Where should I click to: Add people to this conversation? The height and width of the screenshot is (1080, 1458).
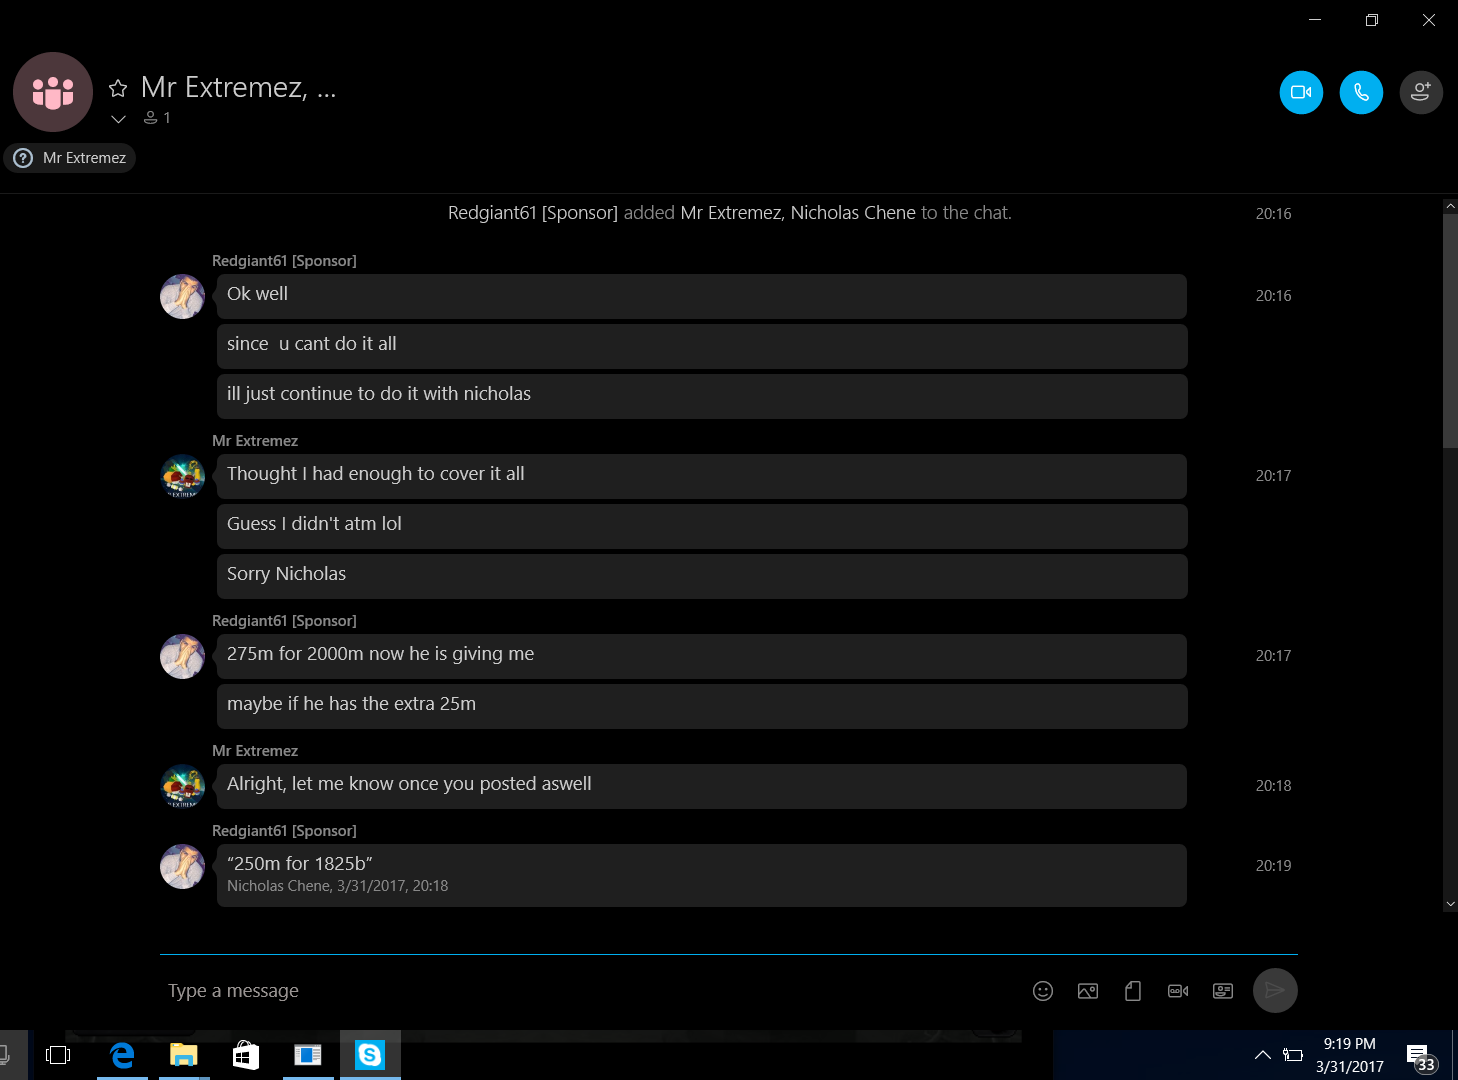(x=1421, y=92)
